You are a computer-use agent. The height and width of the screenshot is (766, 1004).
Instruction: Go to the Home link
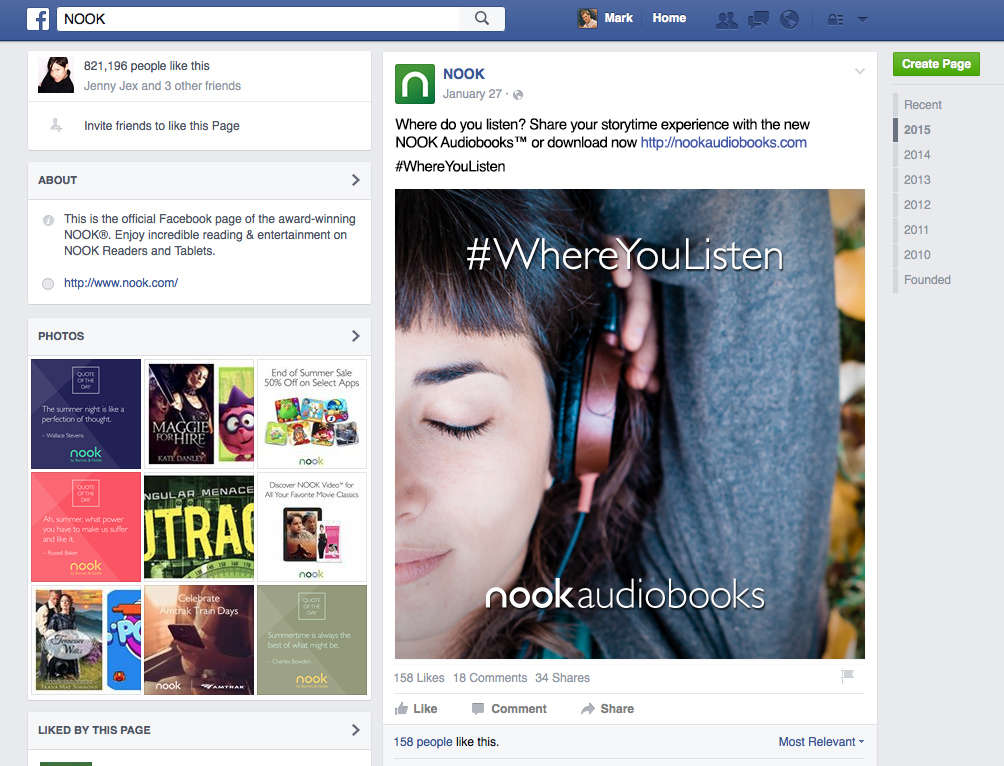669,18
